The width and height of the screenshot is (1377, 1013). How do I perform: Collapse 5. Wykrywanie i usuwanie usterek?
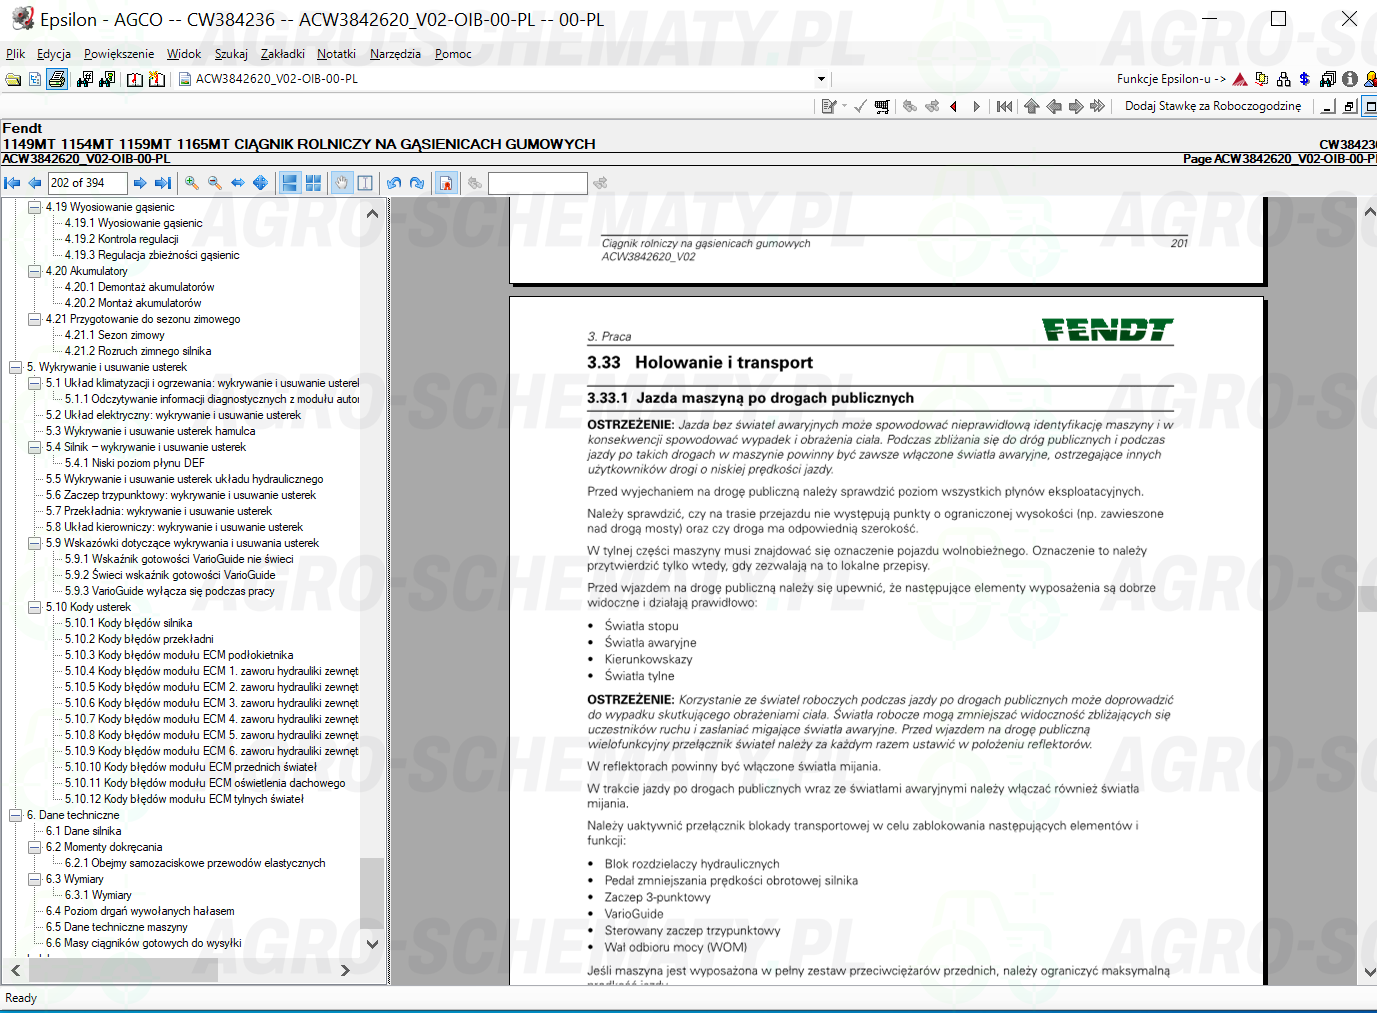[x=16, y=367]
